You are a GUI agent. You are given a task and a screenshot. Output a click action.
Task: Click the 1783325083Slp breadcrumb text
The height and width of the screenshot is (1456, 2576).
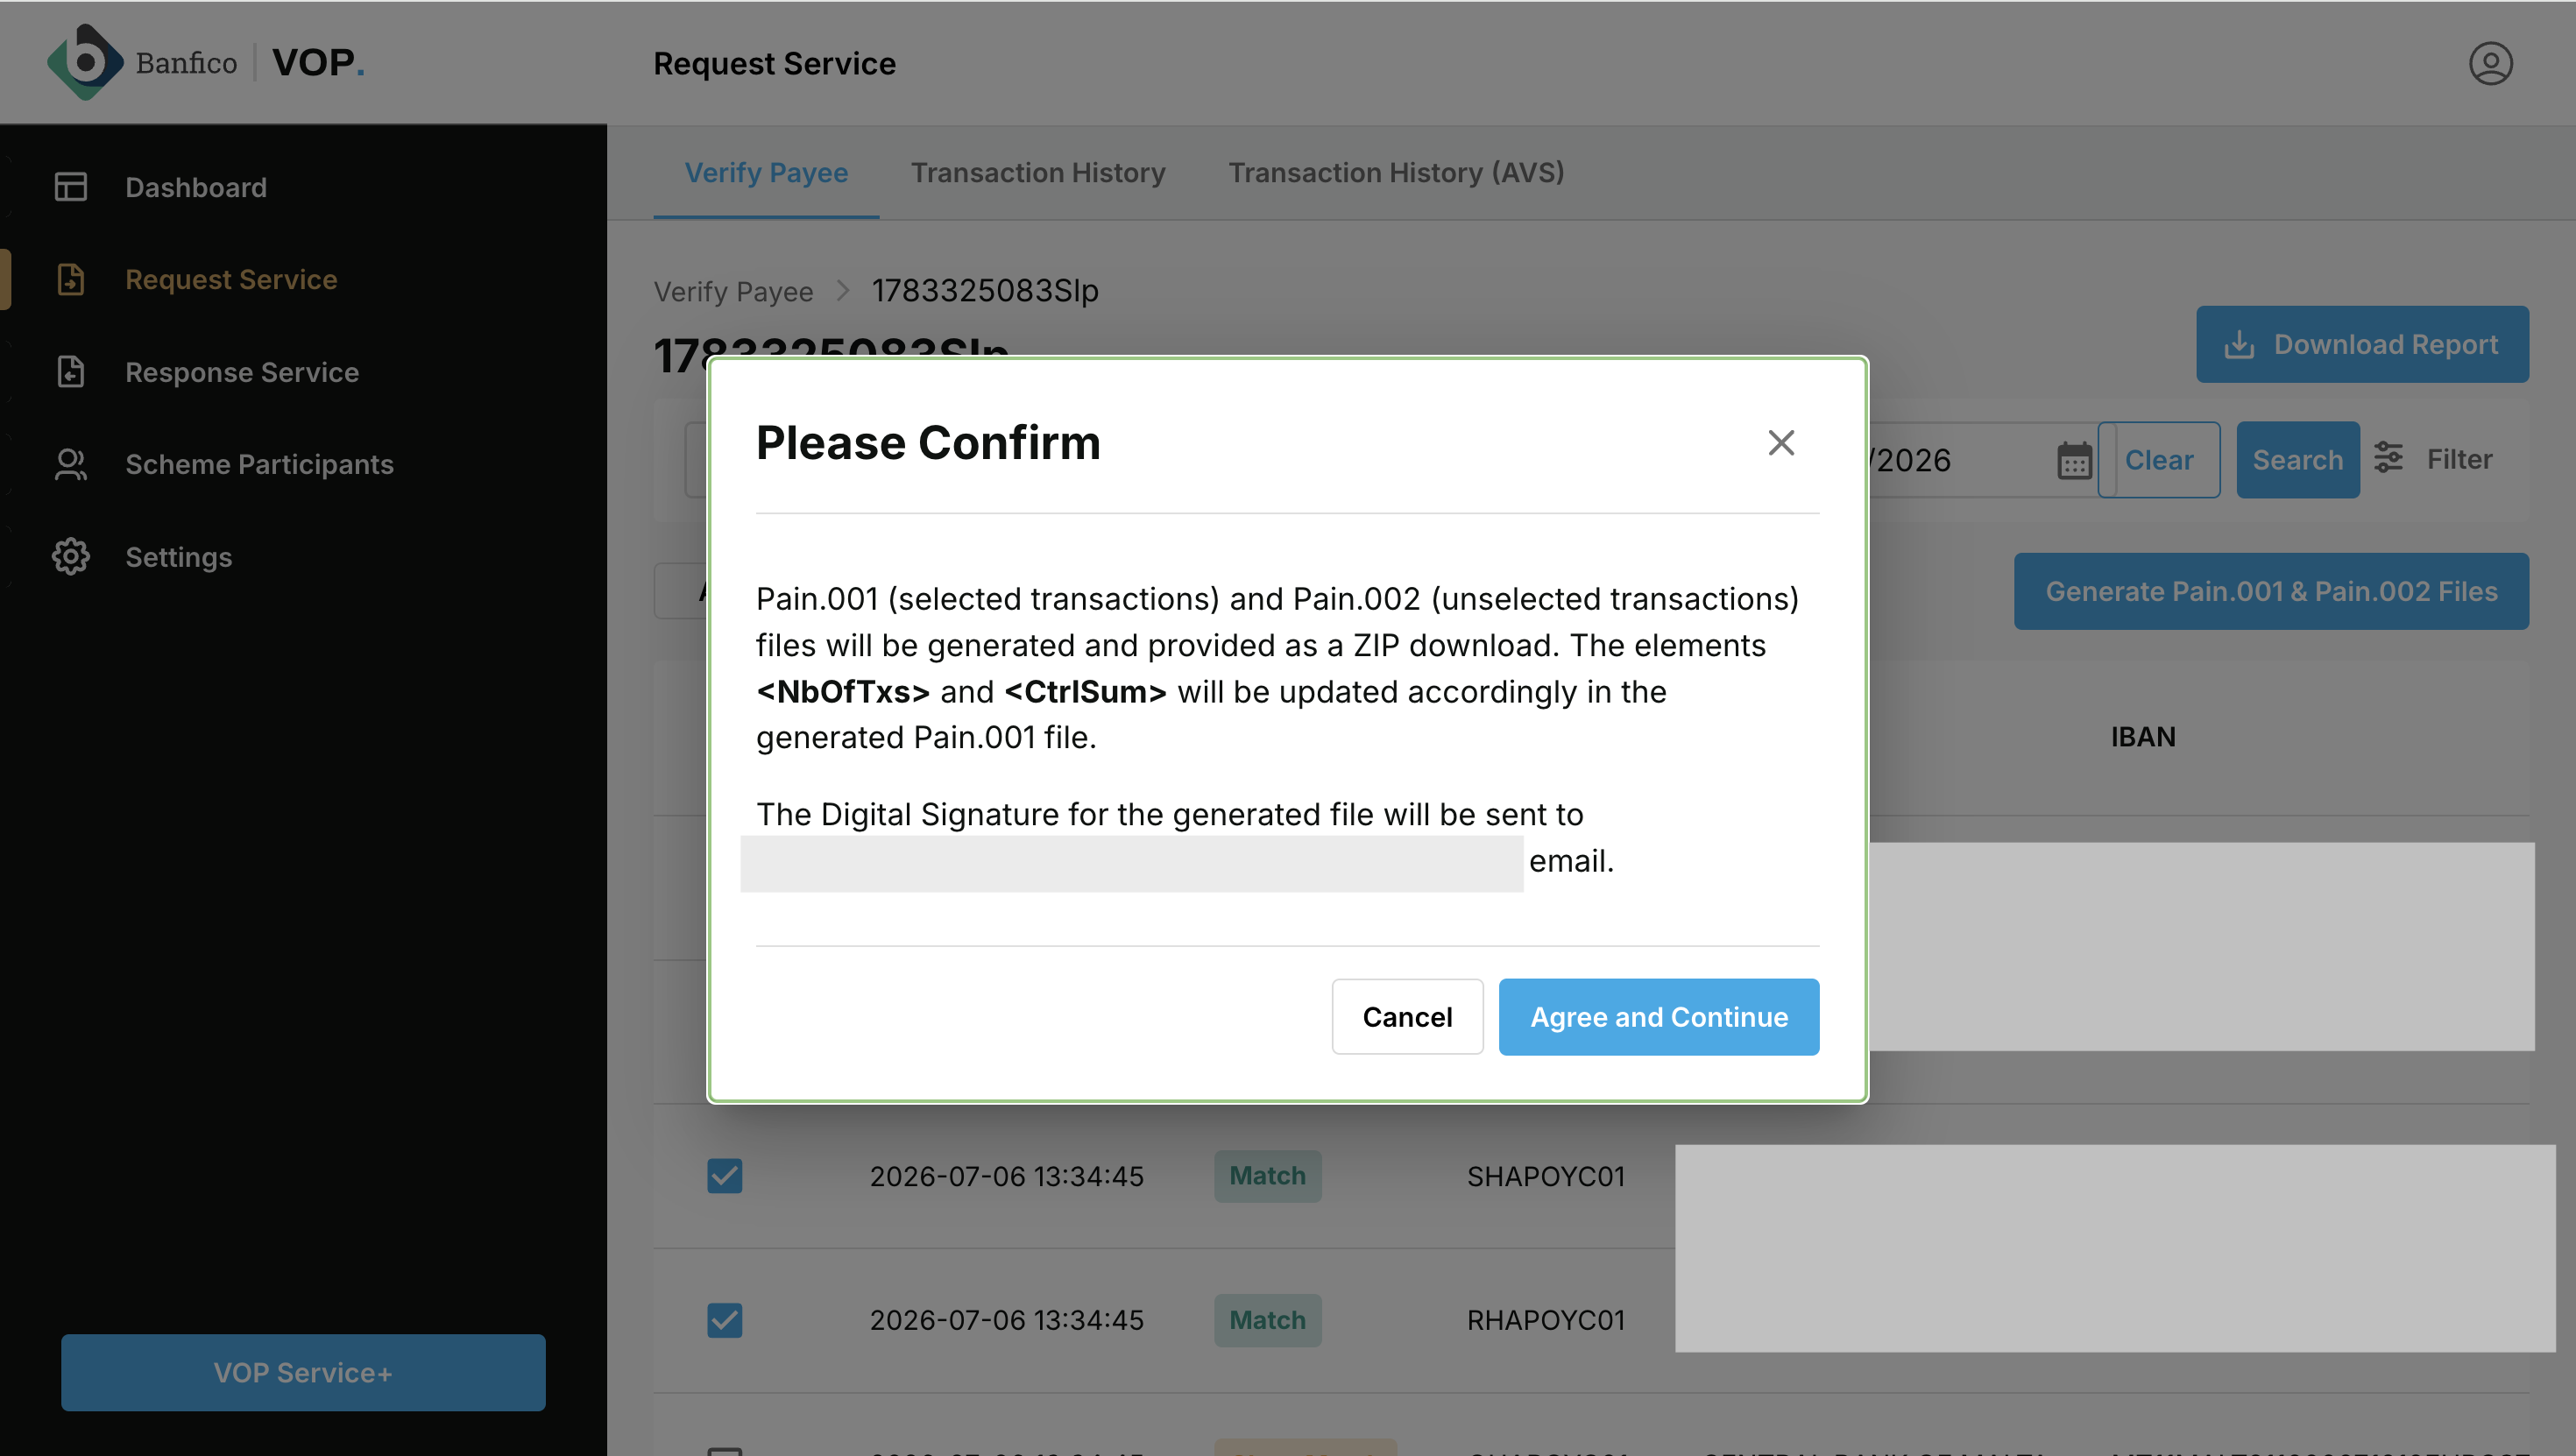985,291
